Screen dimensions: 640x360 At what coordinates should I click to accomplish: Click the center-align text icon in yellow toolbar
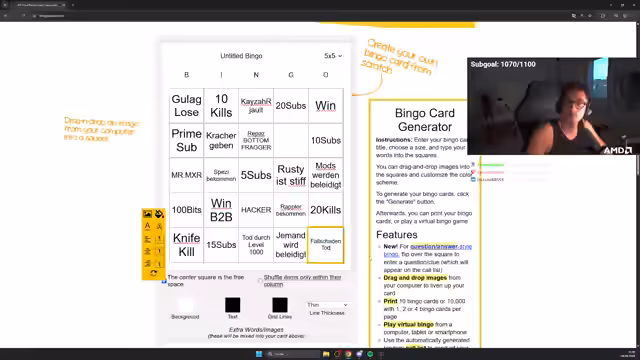(x=147, y=251)
